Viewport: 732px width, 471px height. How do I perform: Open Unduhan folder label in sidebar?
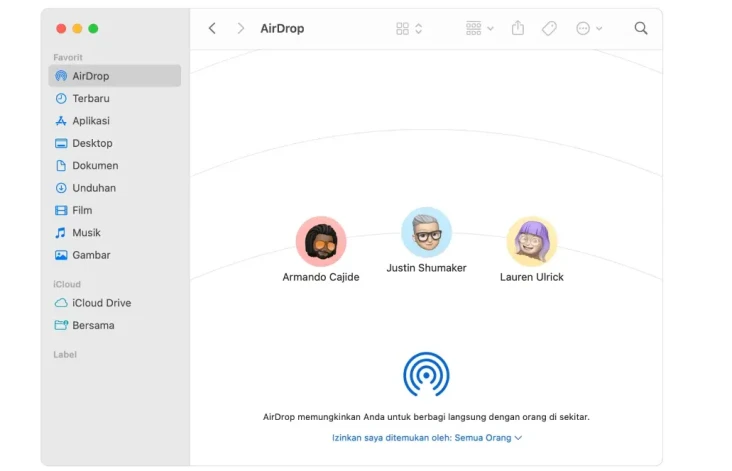pos(94,188)
